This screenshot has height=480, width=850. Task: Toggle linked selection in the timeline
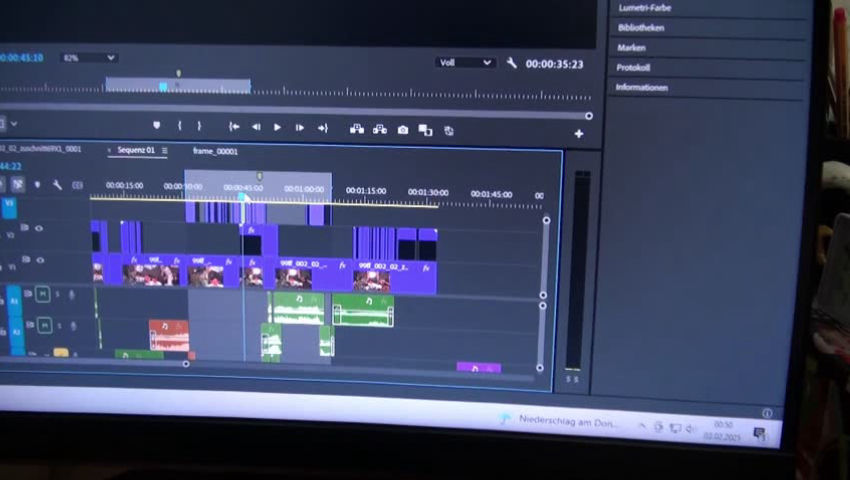click(x=18, y=185)
